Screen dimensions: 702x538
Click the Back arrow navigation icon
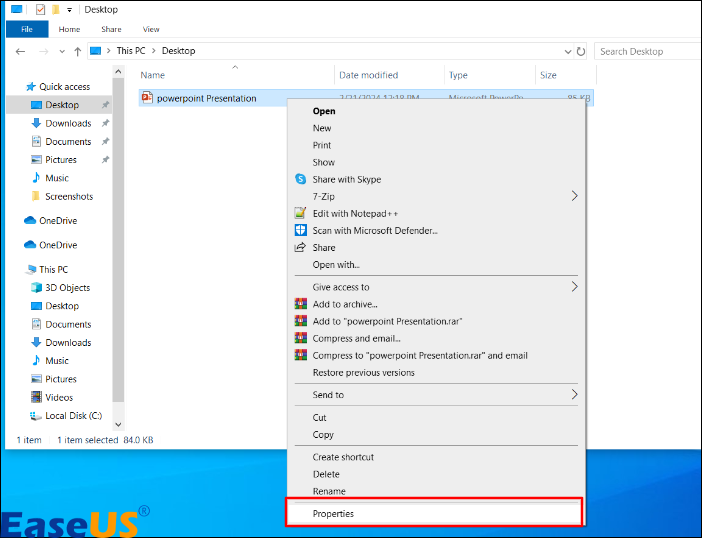(22, 51)
